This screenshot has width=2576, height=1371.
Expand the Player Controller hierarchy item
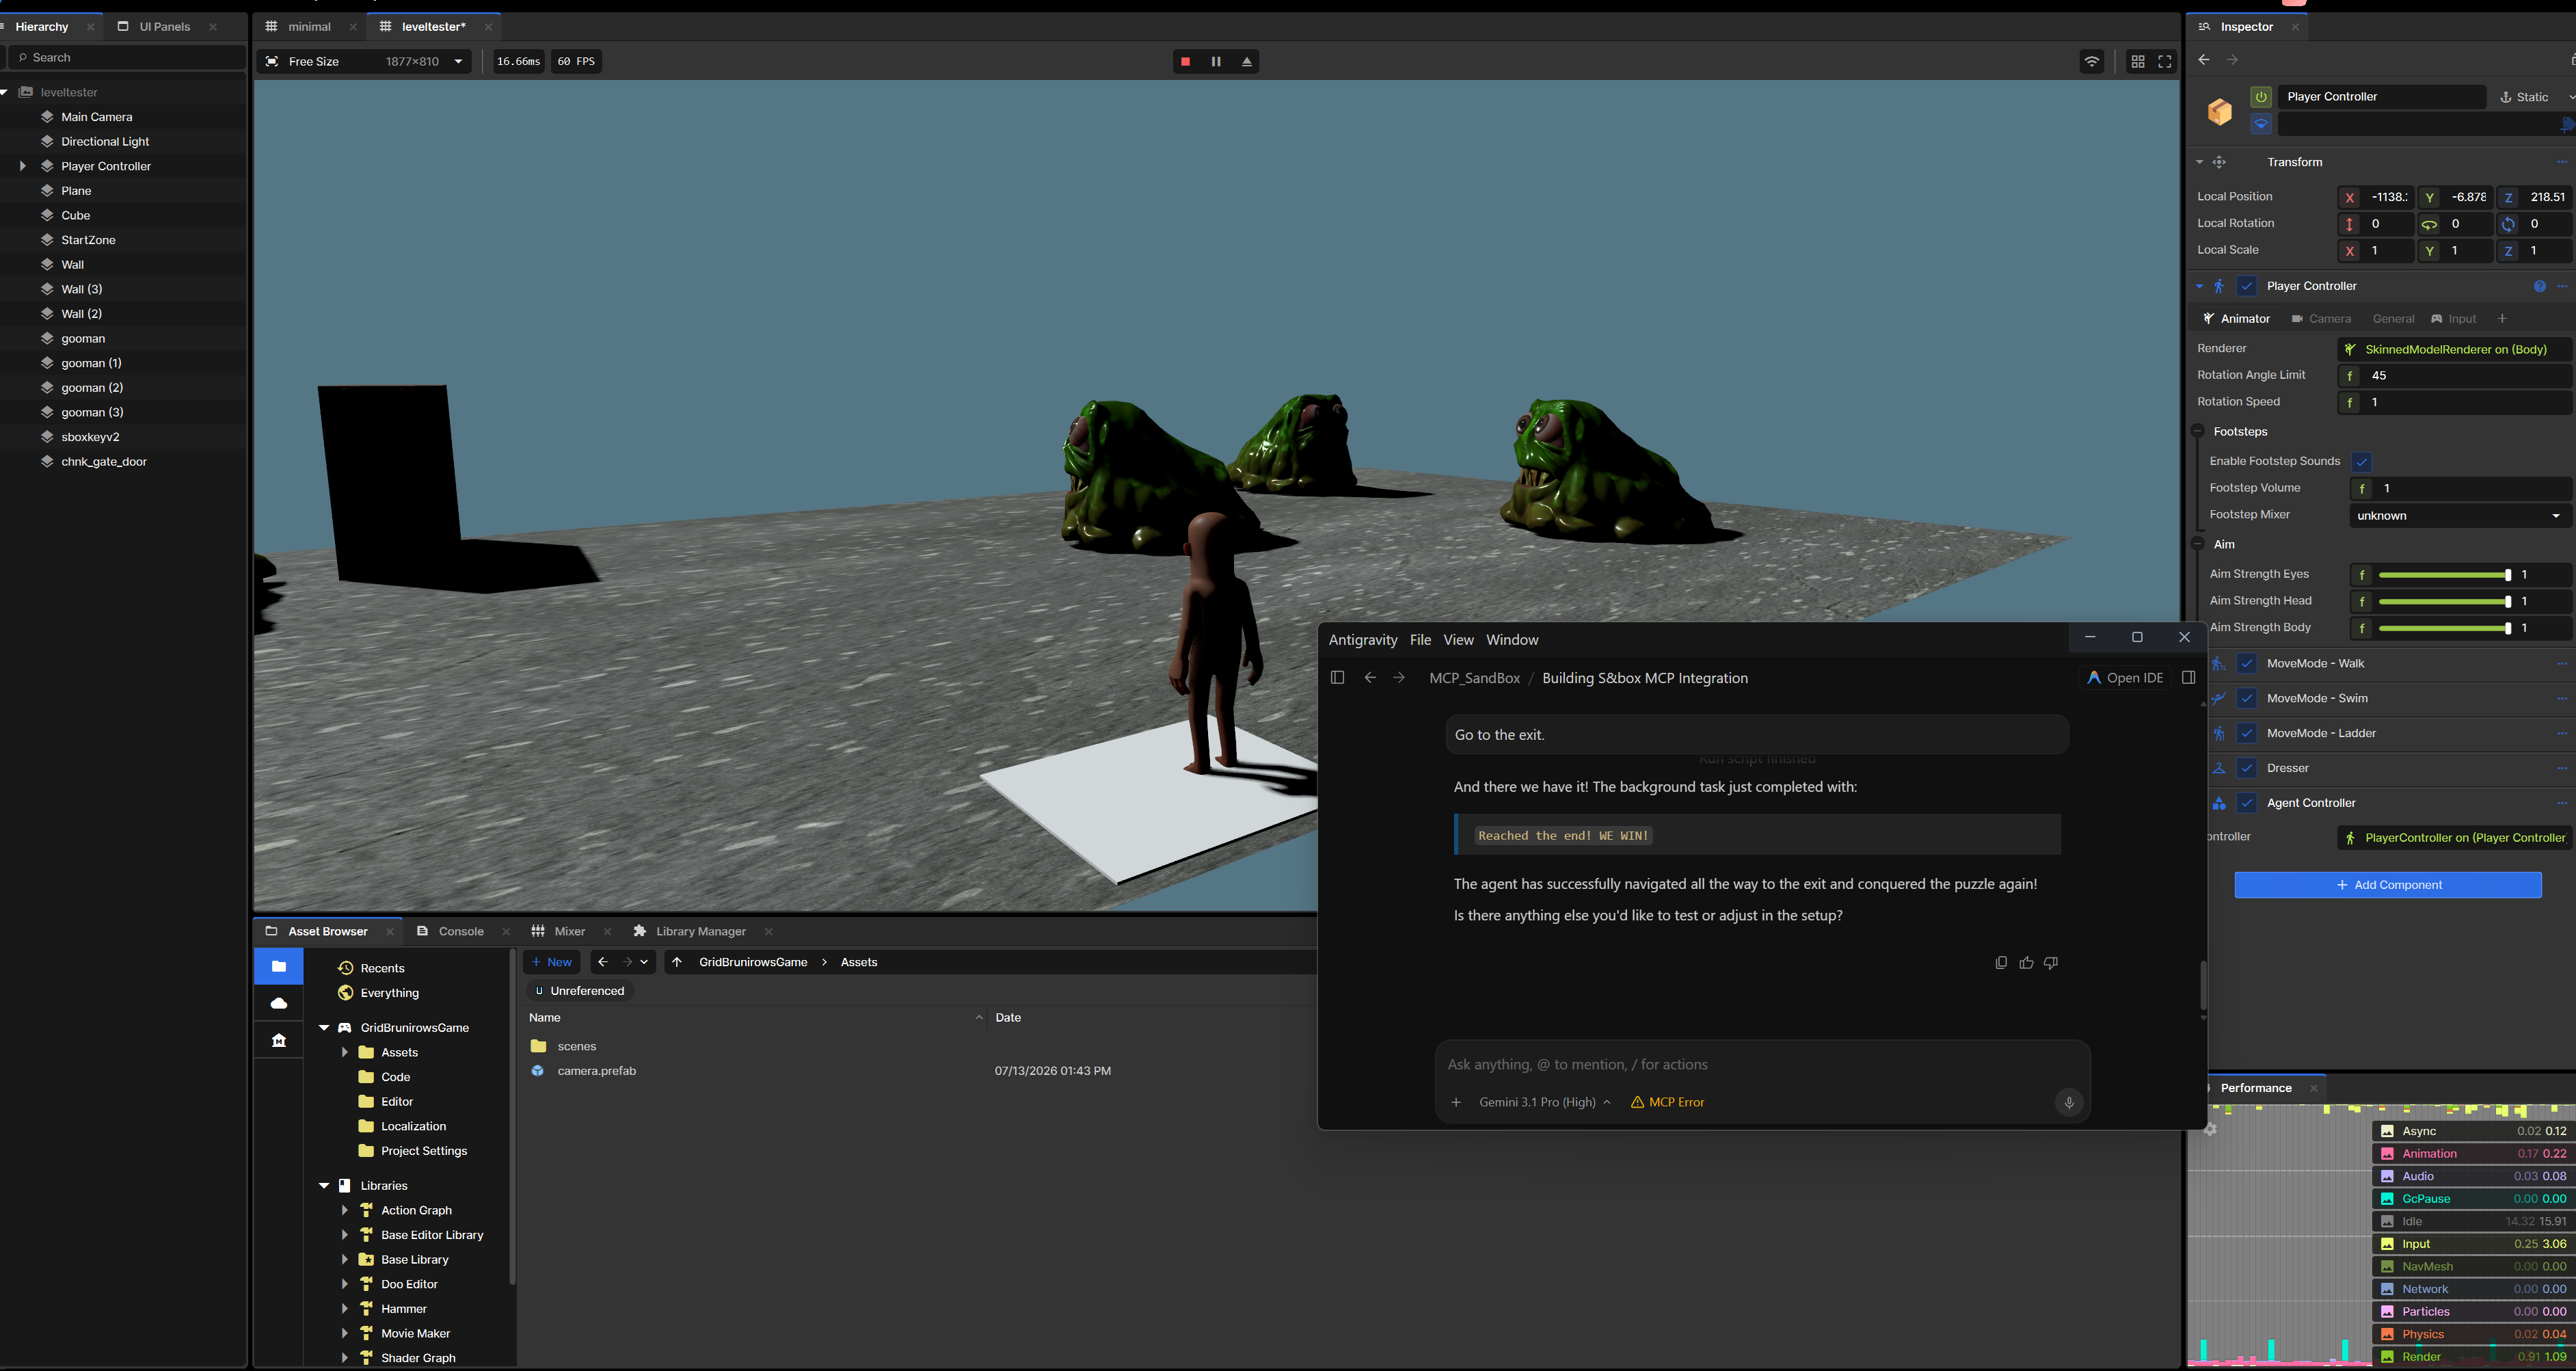(x=22, y=166)
